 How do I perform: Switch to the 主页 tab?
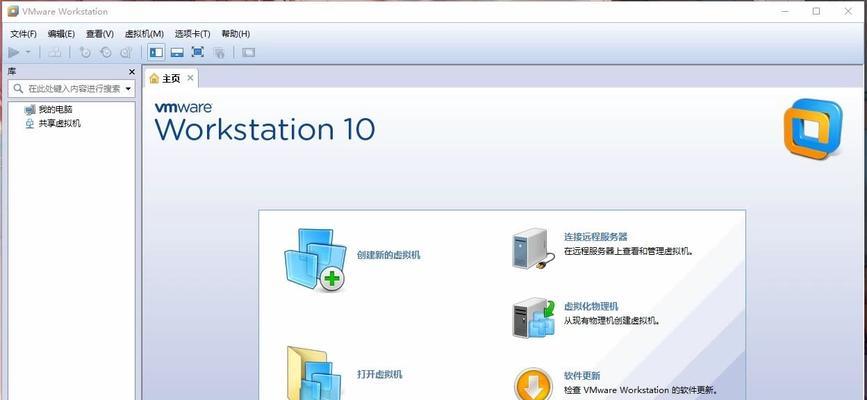pos(171,79)
